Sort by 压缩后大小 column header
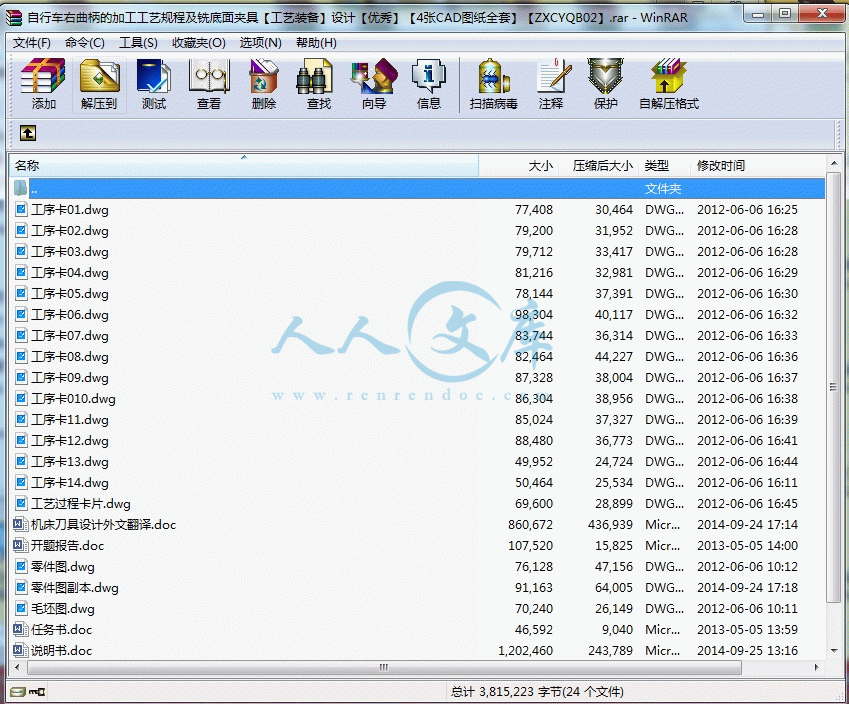 [599, 166]
